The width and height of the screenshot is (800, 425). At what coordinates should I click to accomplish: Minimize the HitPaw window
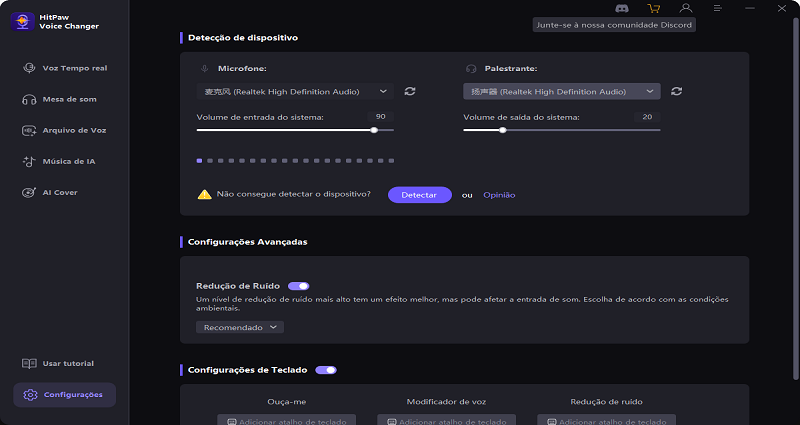pyautogui.click(x=749, y=8)
